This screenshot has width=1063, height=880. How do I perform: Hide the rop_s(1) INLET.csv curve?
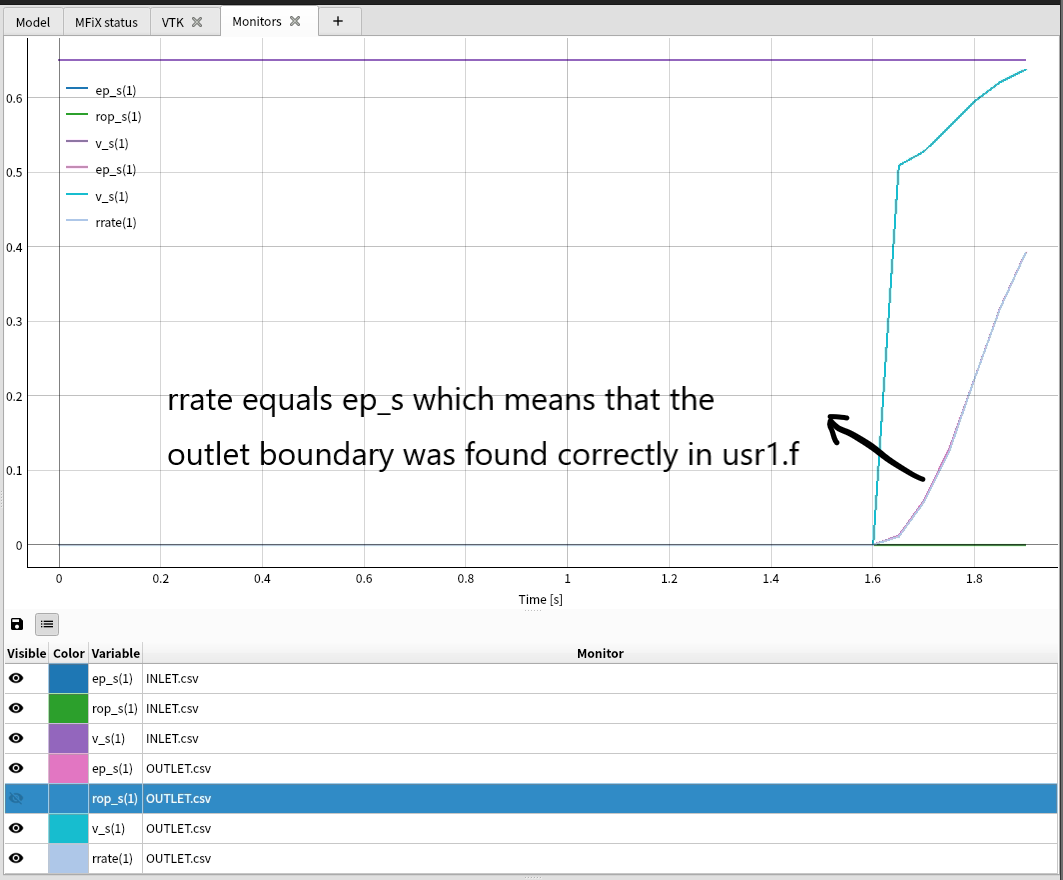pyautogui.click(x=16, y=708)
